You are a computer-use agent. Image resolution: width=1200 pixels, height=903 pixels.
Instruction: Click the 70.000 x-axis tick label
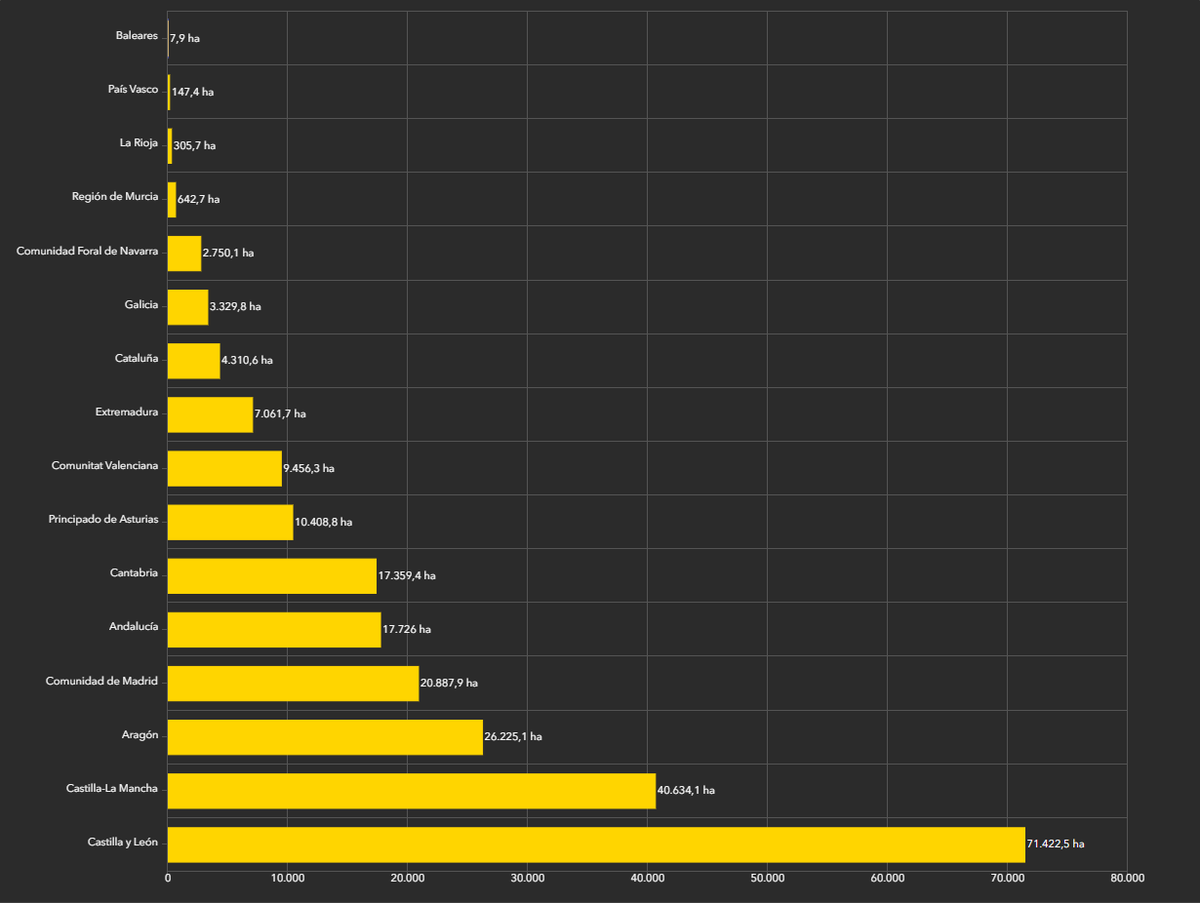click(1007, 878)
